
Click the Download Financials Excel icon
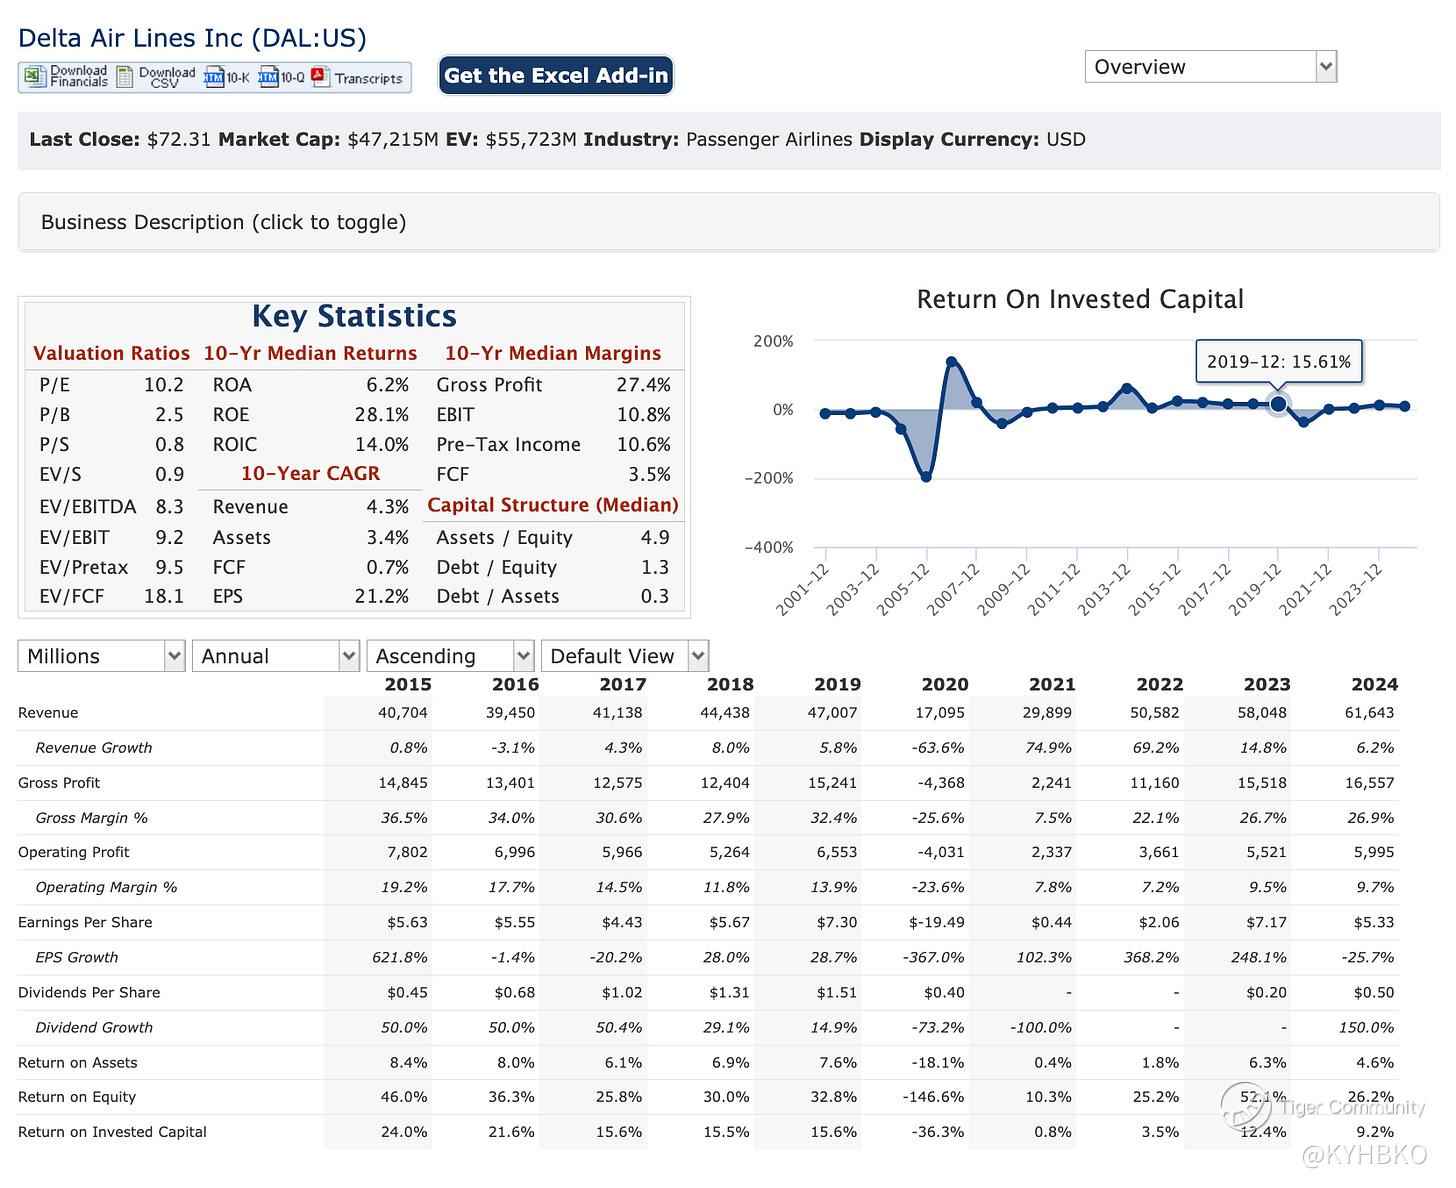click(35, 77)
